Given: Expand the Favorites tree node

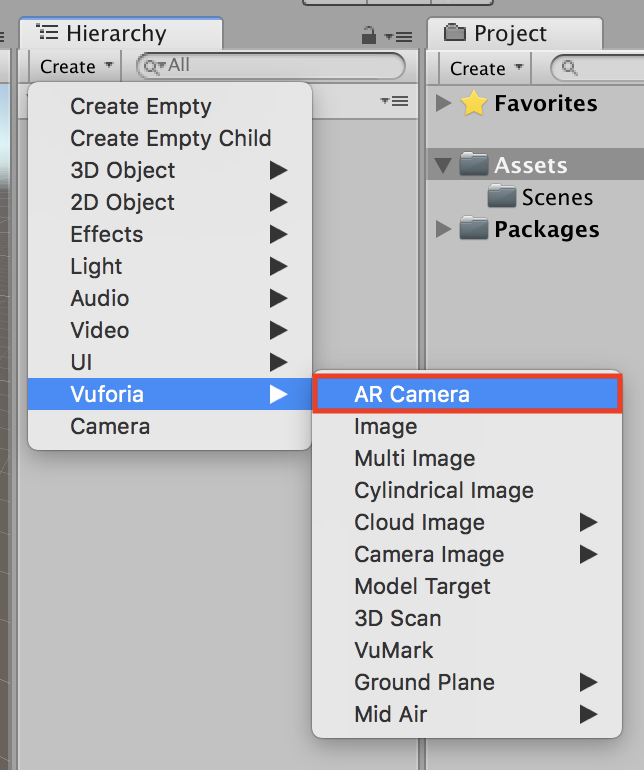Looking at the screenshot, I should point(445,103).
